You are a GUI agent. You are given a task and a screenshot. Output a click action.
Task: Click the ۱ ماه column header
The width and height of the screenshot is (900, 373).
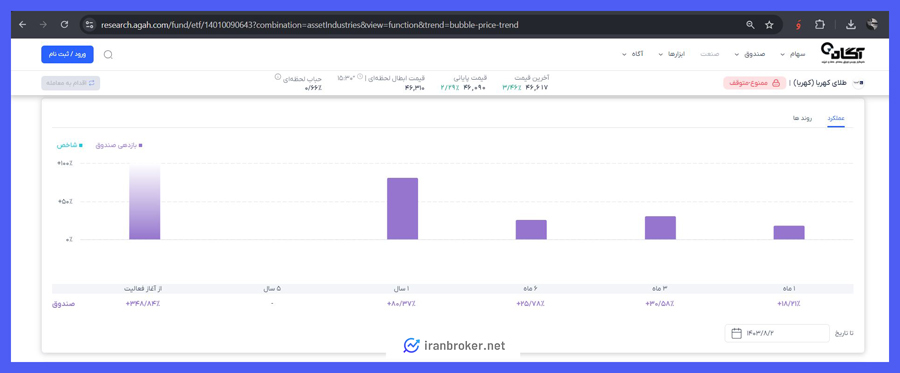(788, 289)
